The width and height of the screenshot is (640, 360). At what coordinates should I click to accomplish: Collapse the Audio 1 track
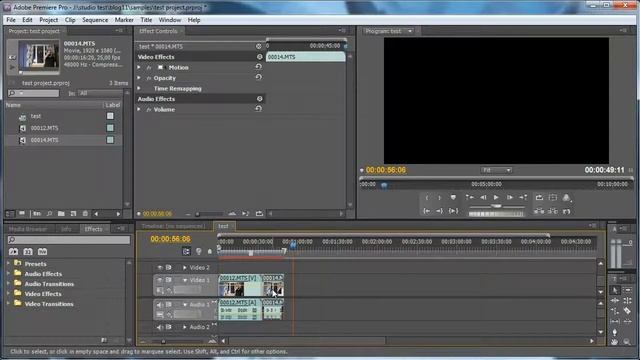184,304
